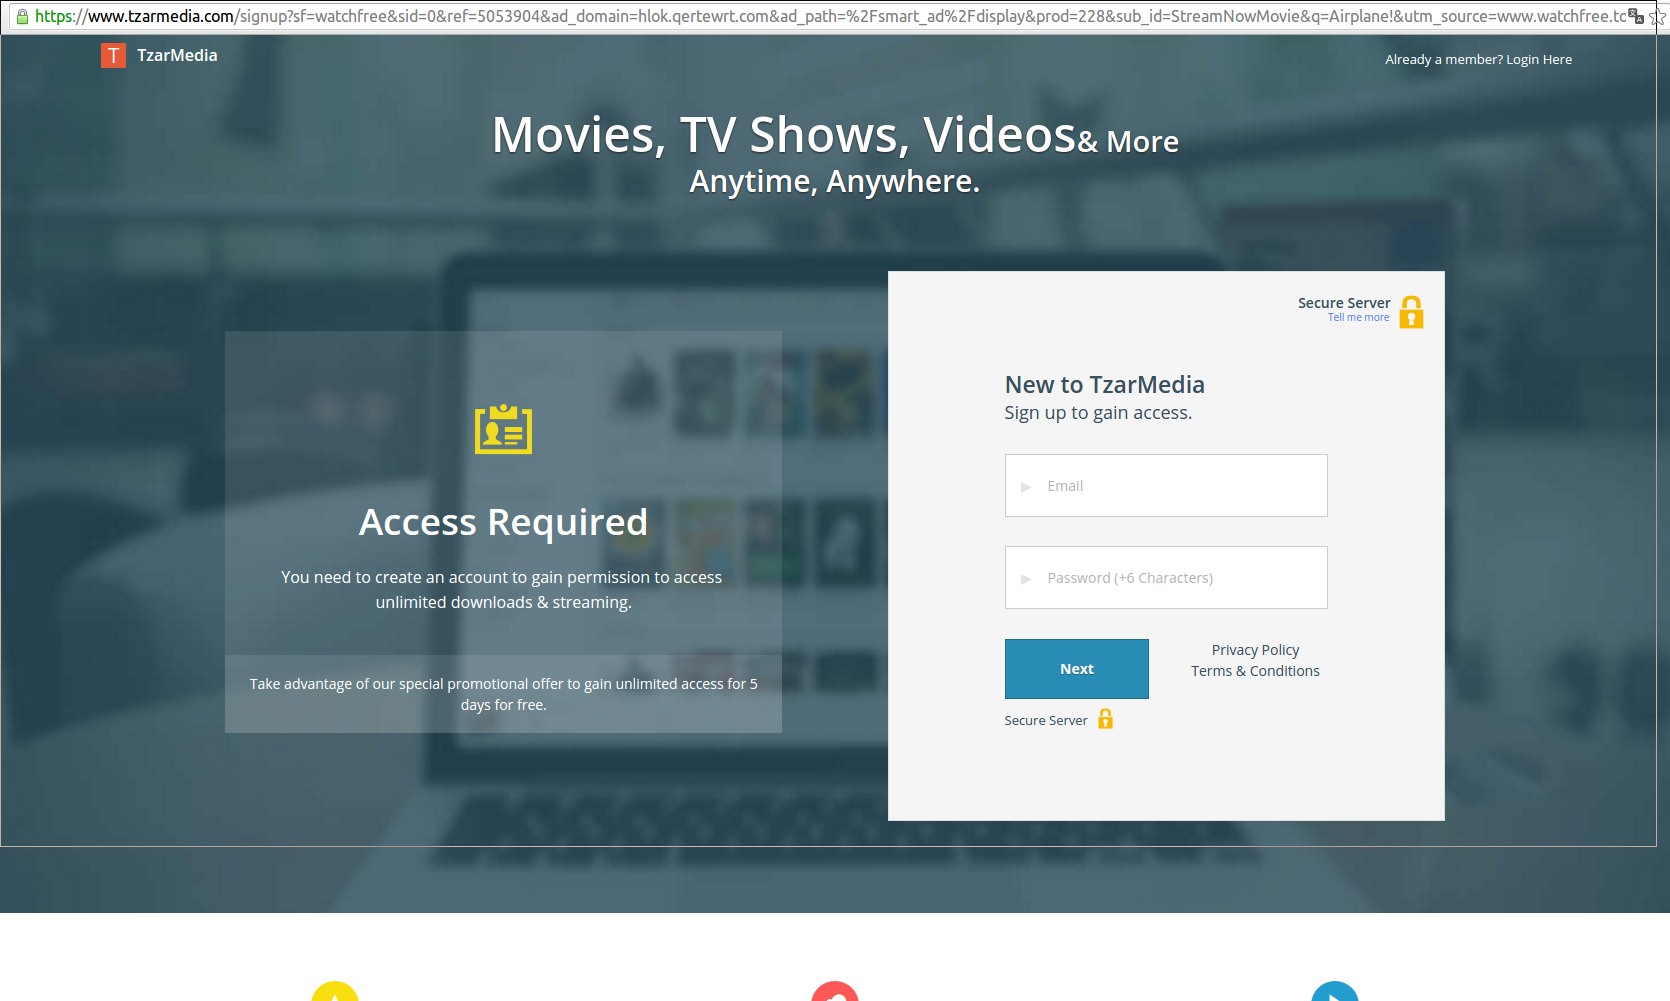Click the translate icon in address bar

click(x=1636, y=16)
